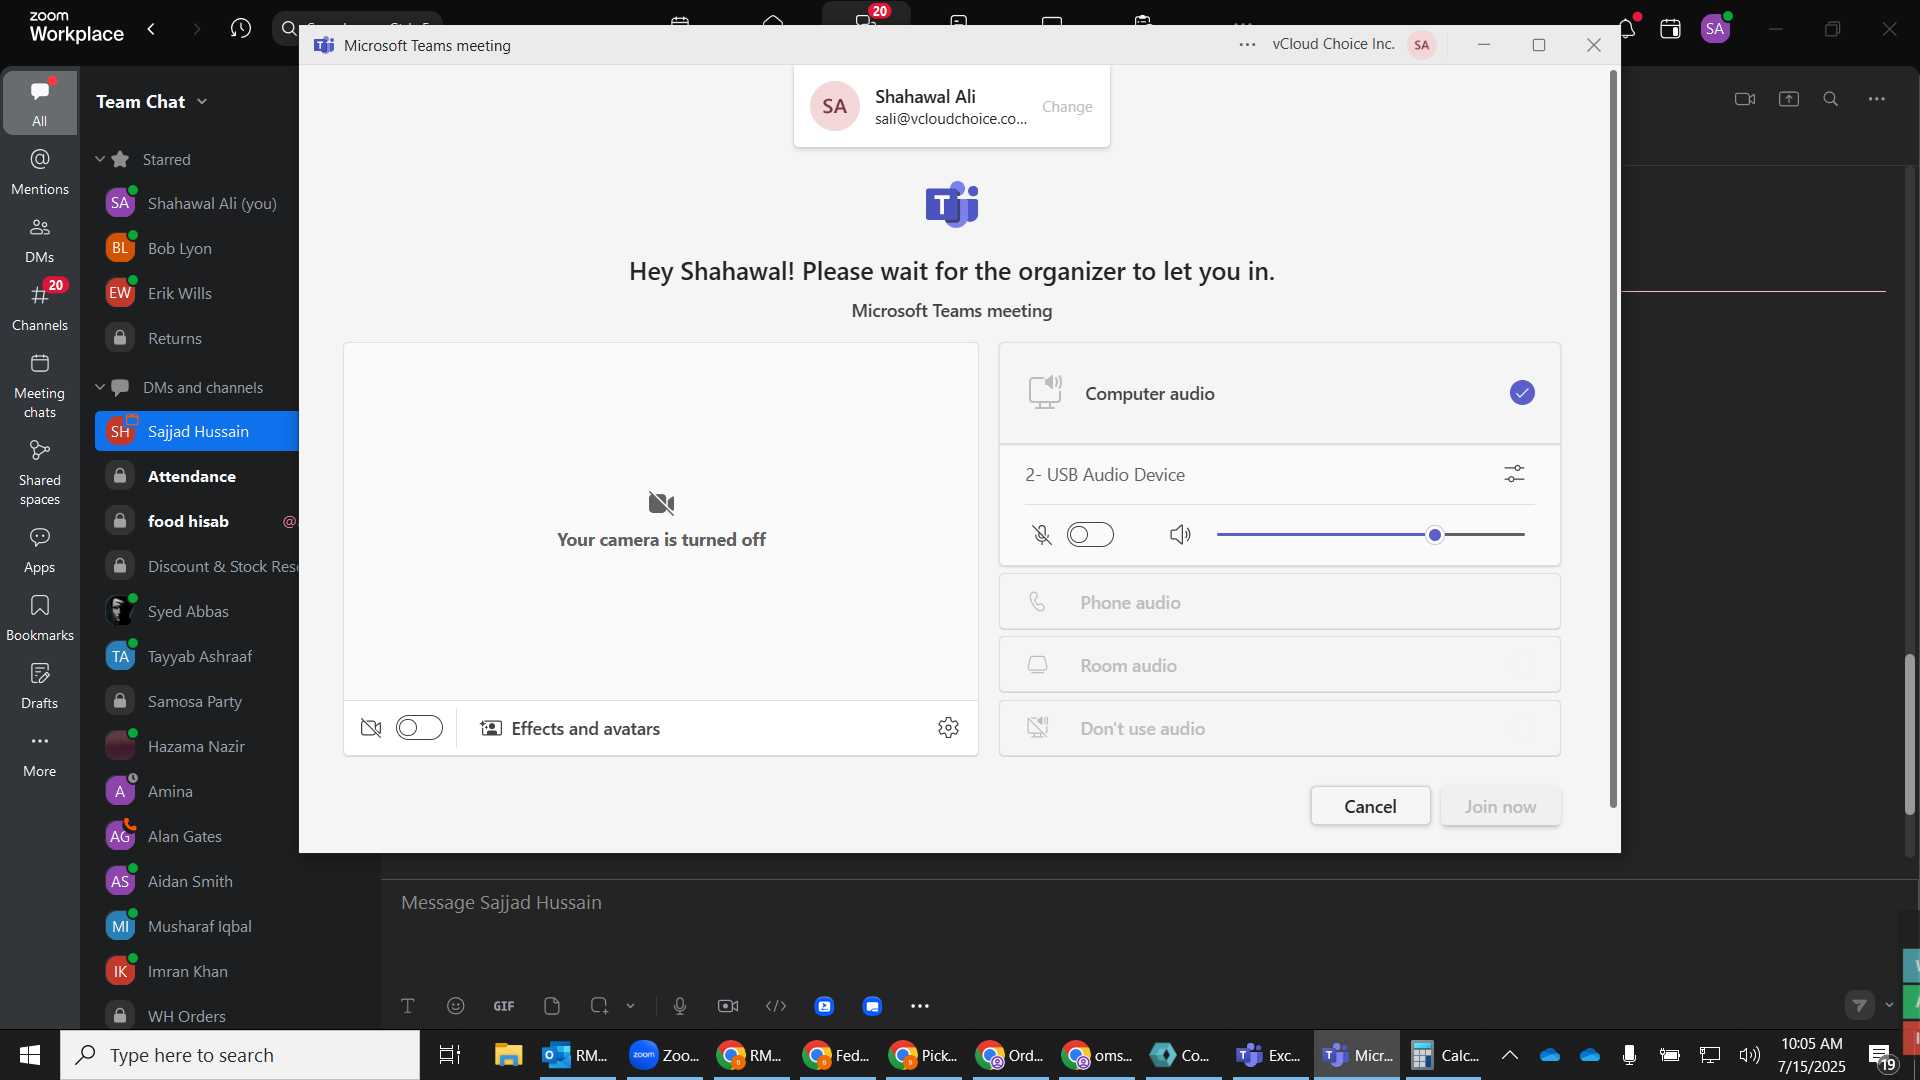Open Calculator from the taskbar
Image resolution: width=1920 pixels, height=1080 pixels.
point(1444,1055)
